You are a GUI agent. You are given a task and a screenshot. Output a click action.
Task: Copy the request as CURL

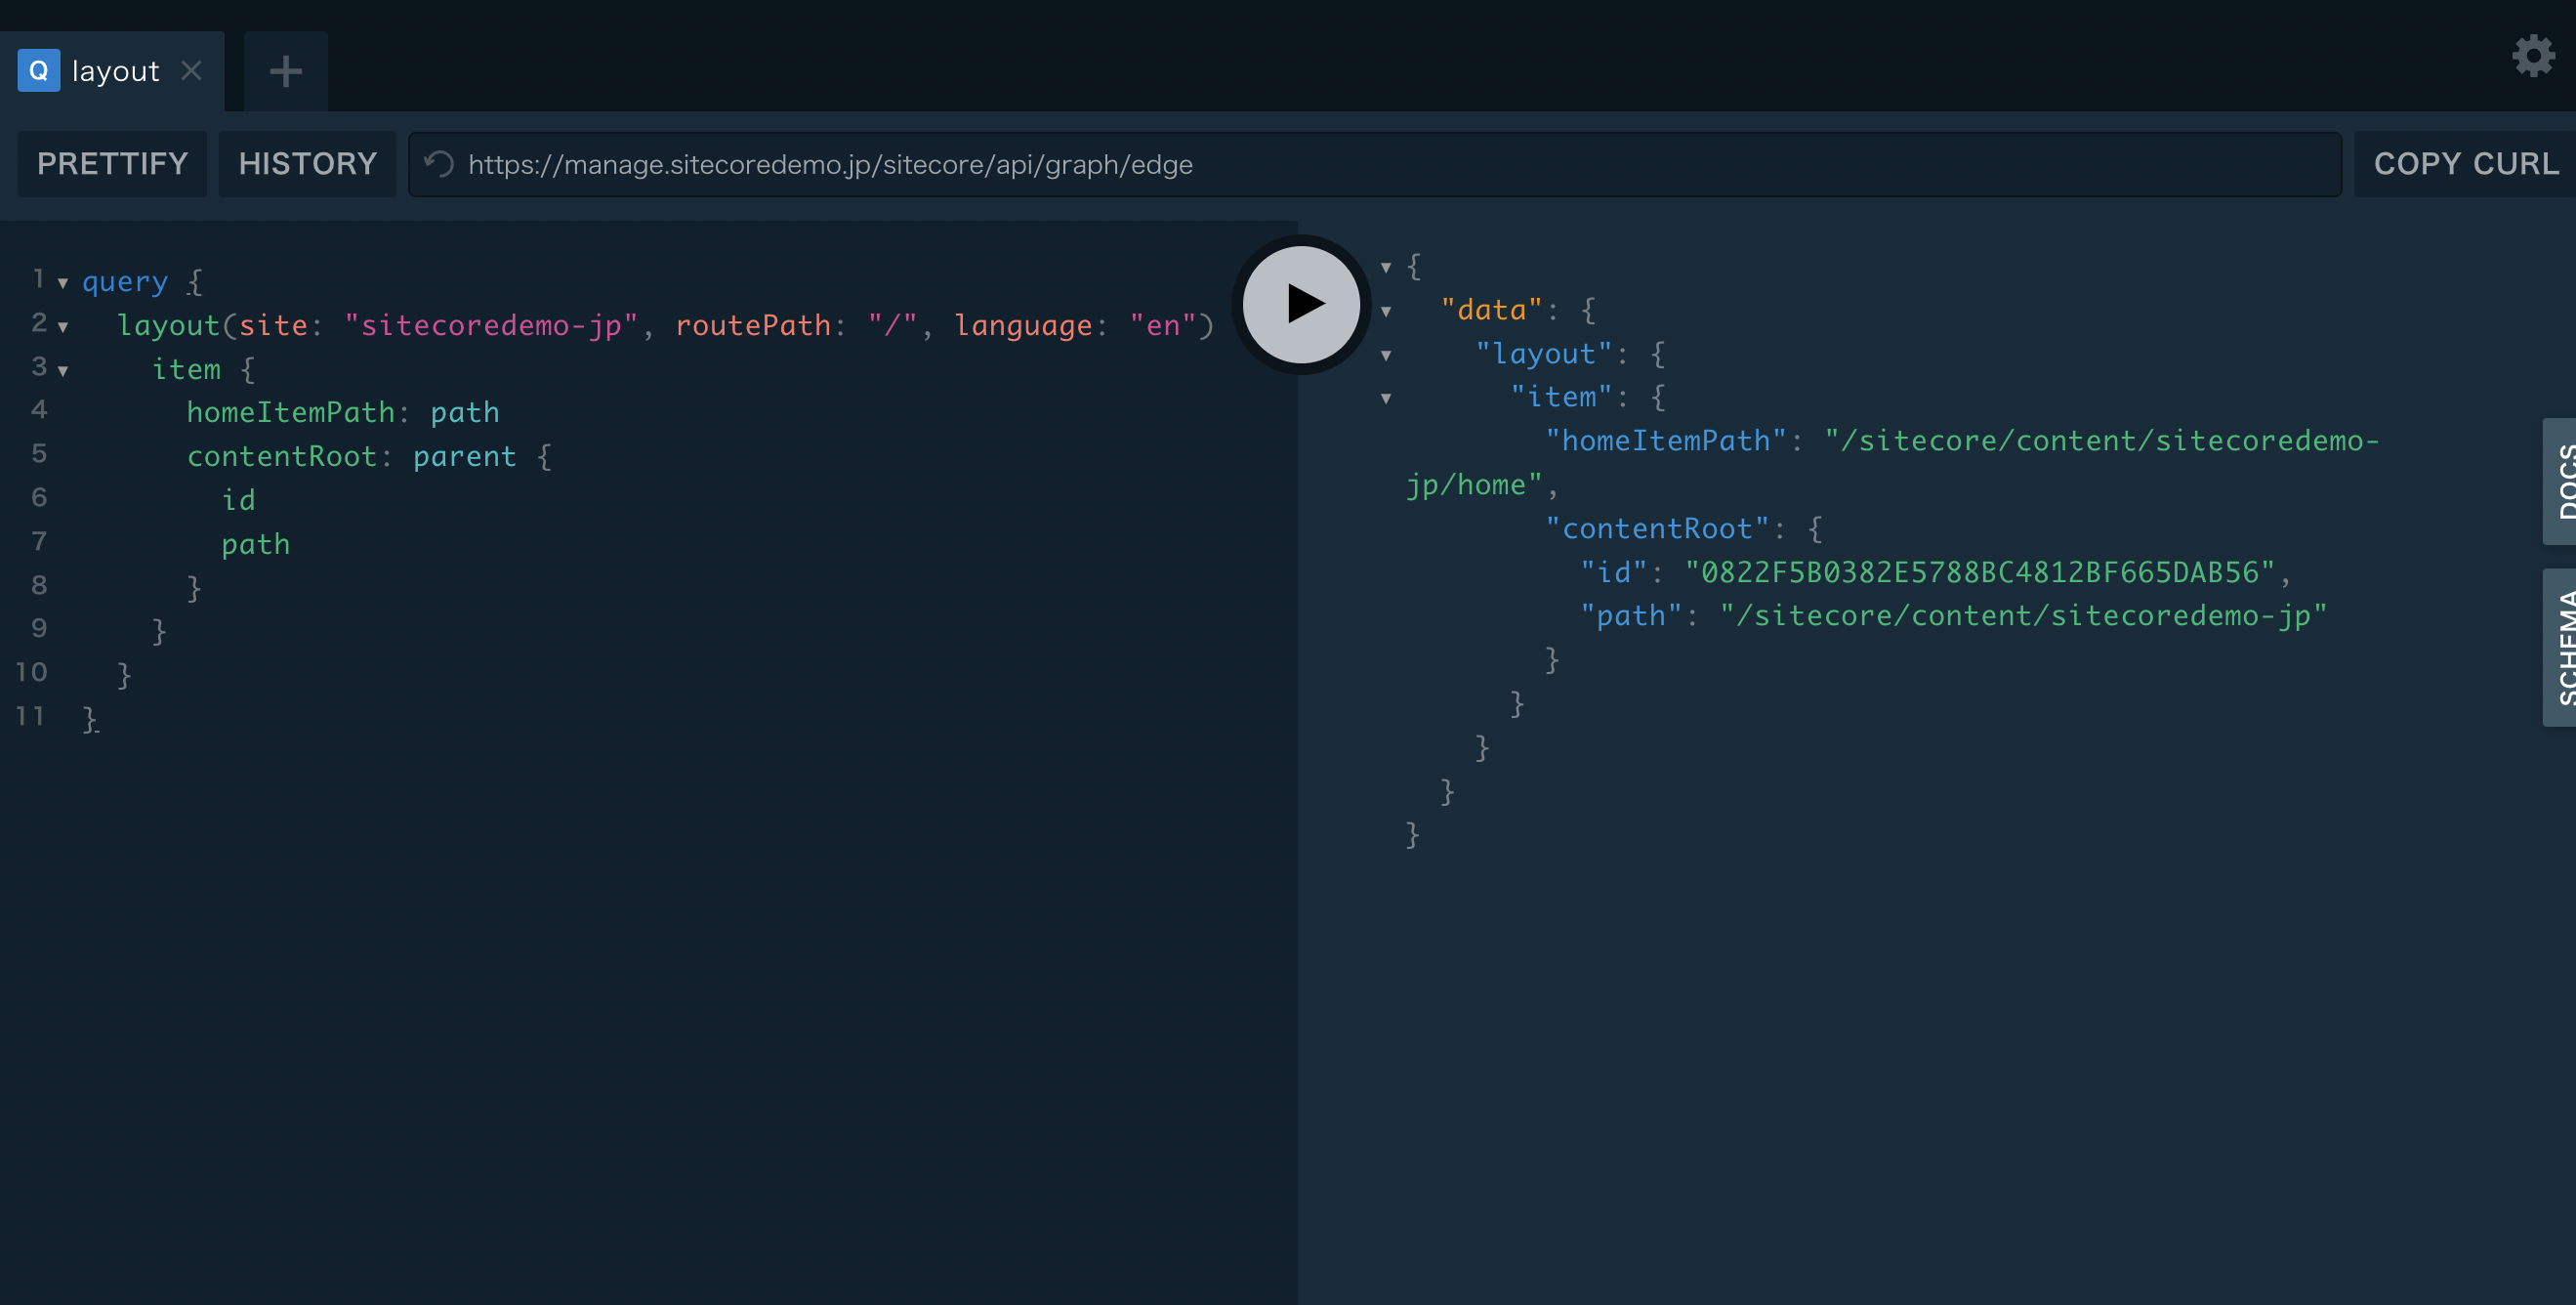(x=2465, y=164)
